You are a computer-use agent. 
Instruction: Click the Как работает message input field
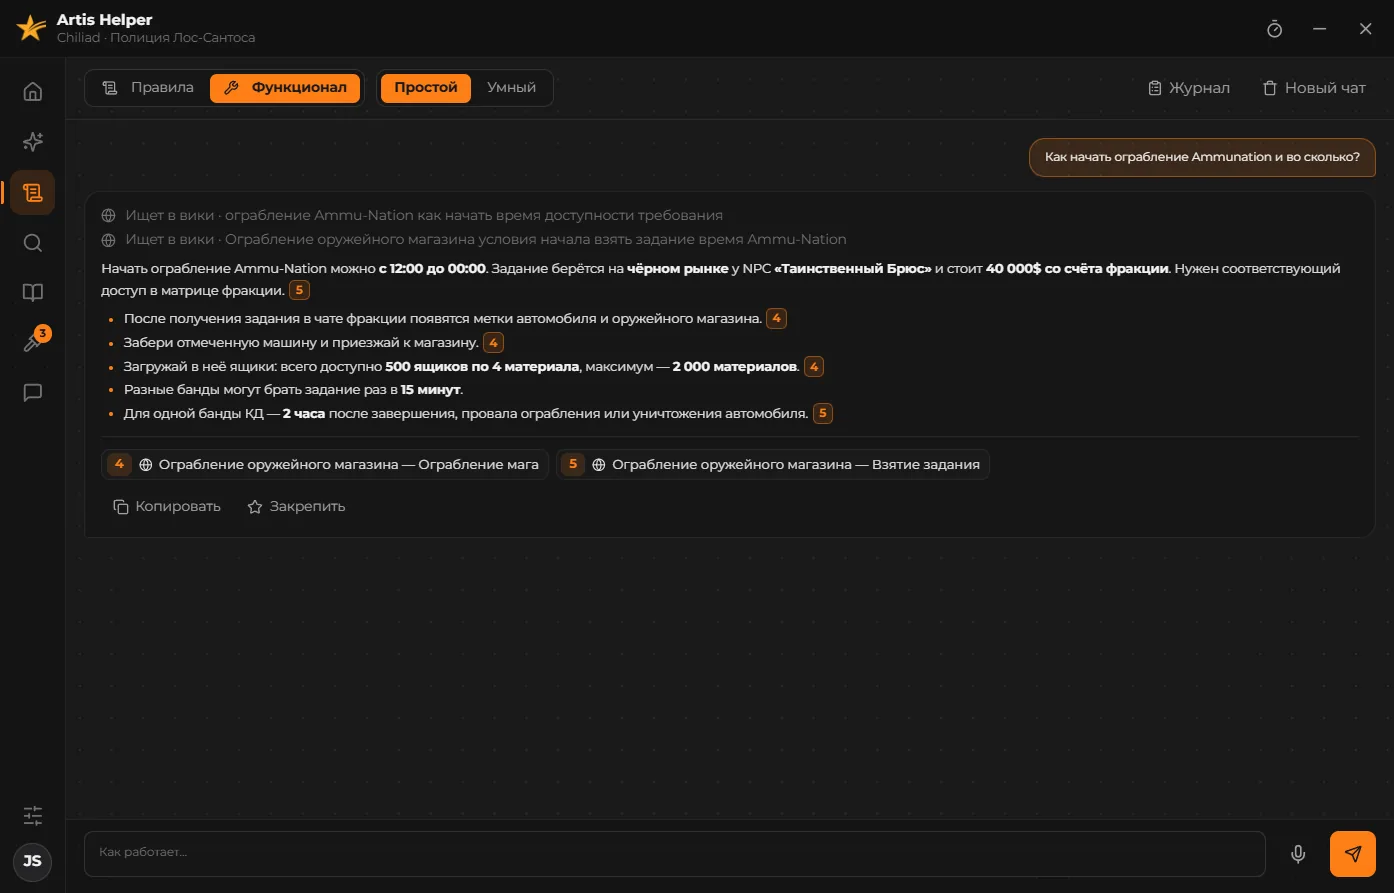[675, 853]
